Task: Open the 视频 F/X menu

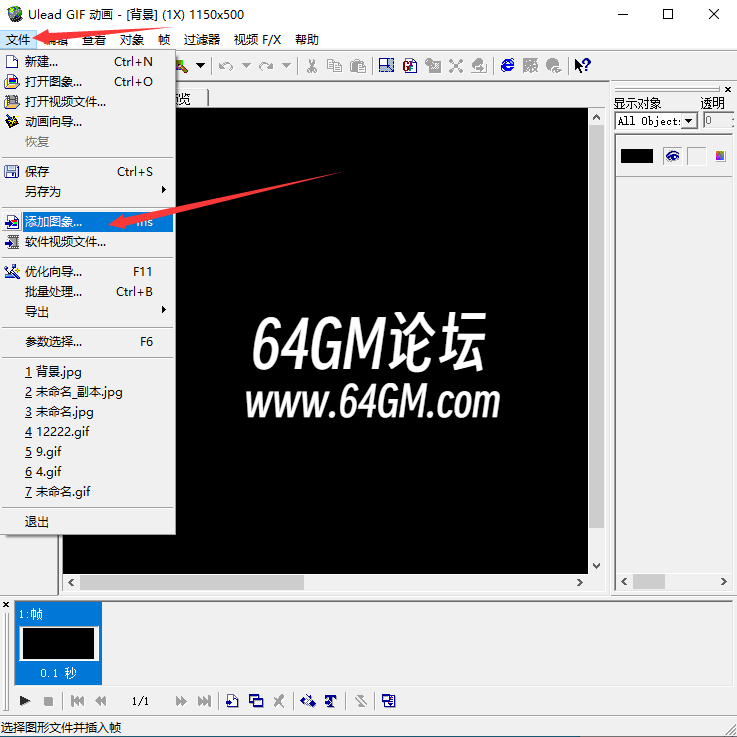Action: [x=257, y=39]
